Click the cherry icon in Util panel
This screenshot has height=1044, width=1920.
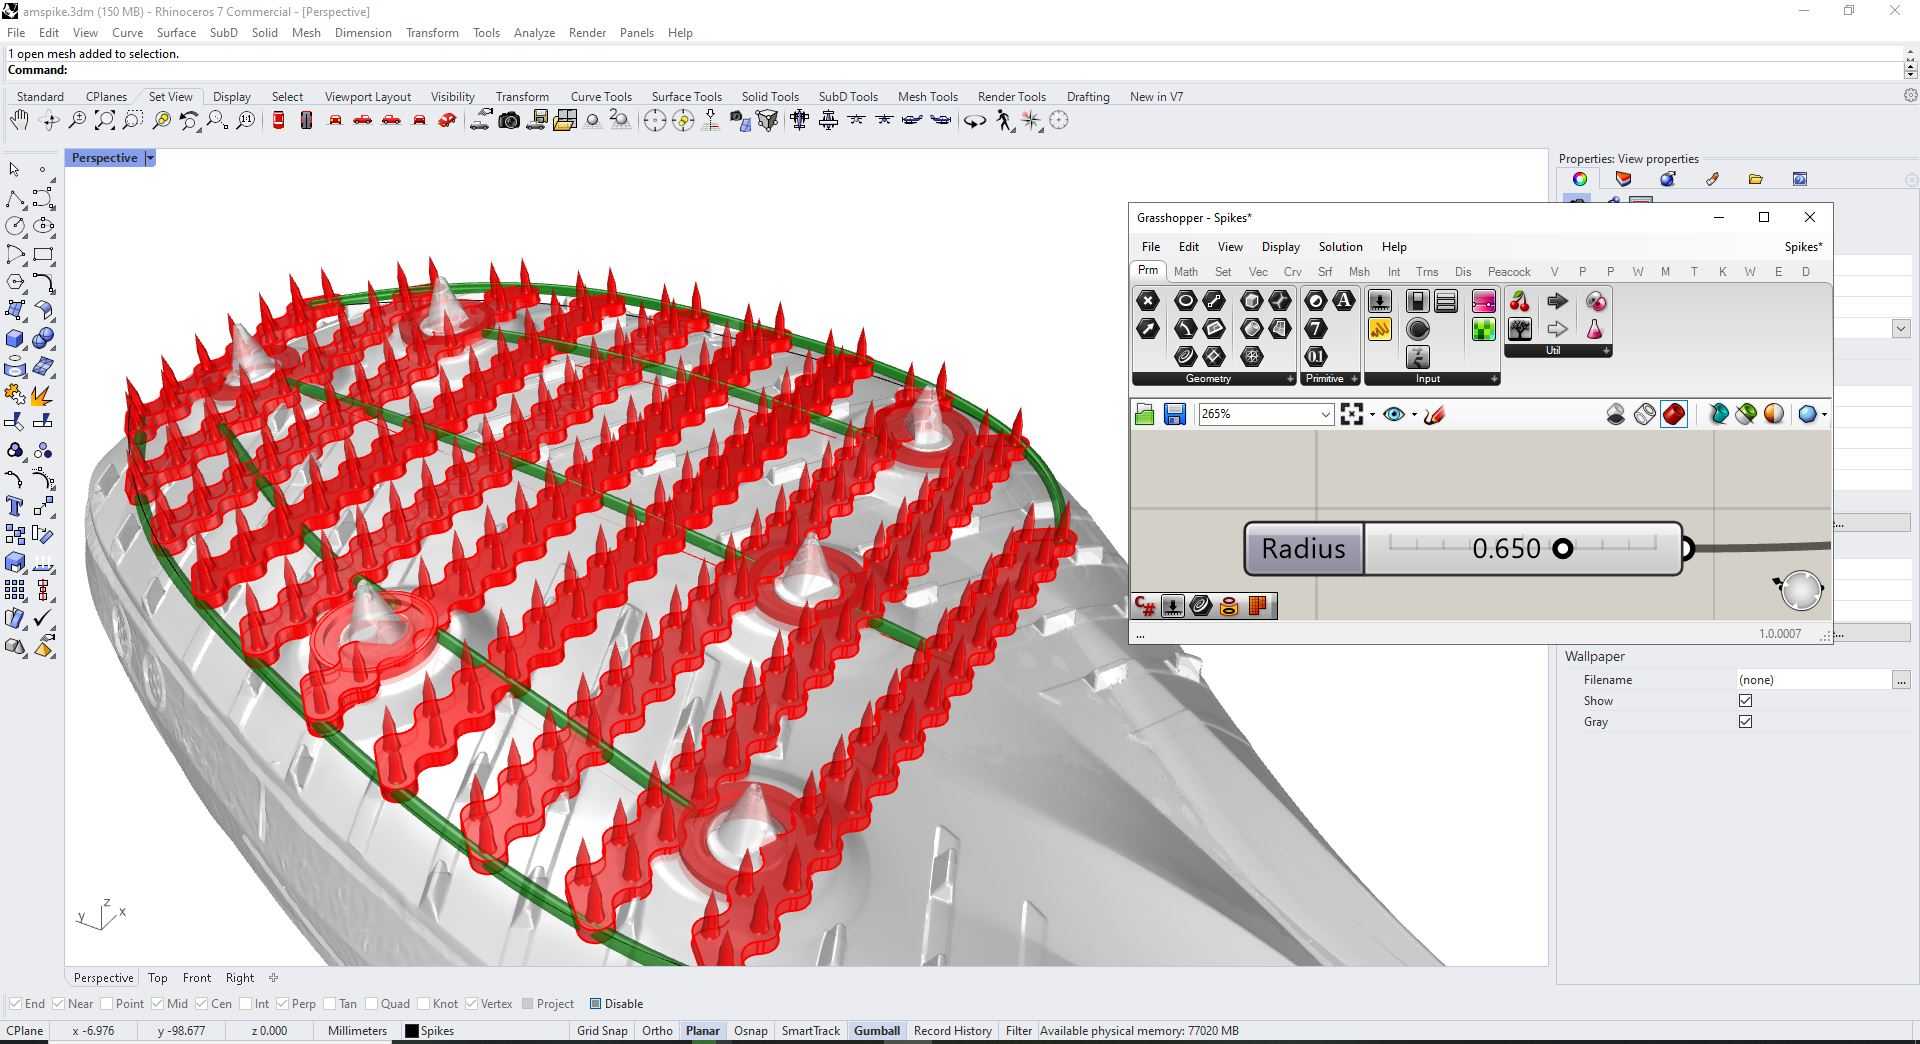1520,301
